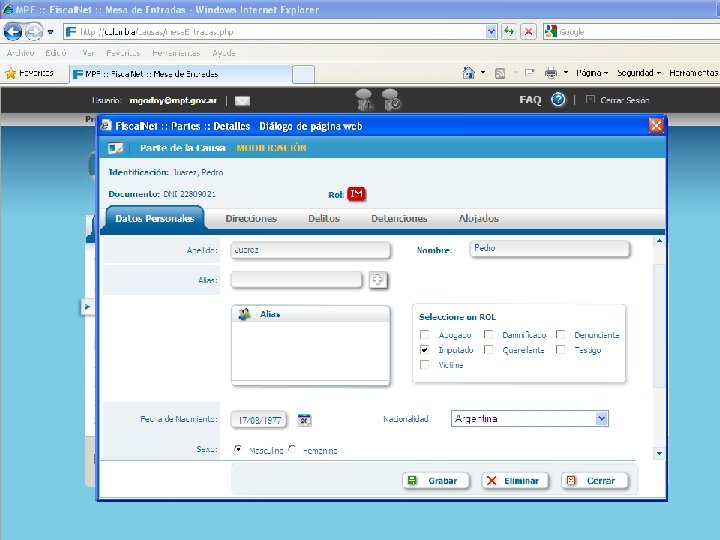Expand the print options dropdown arrow
Image resolution: width=720 pixels, height=540 pixels.
point(566,73)
